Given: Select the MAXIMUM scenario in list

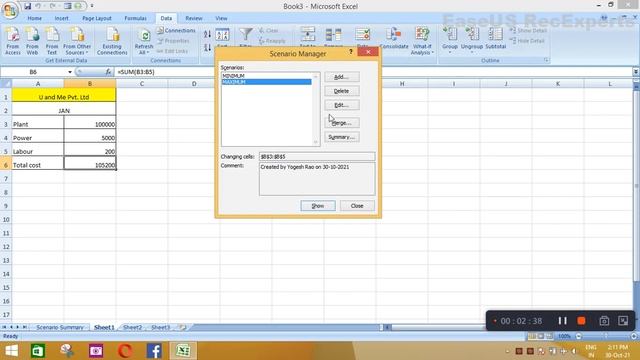Looking at the screenshot, I should tap(267, 82).
